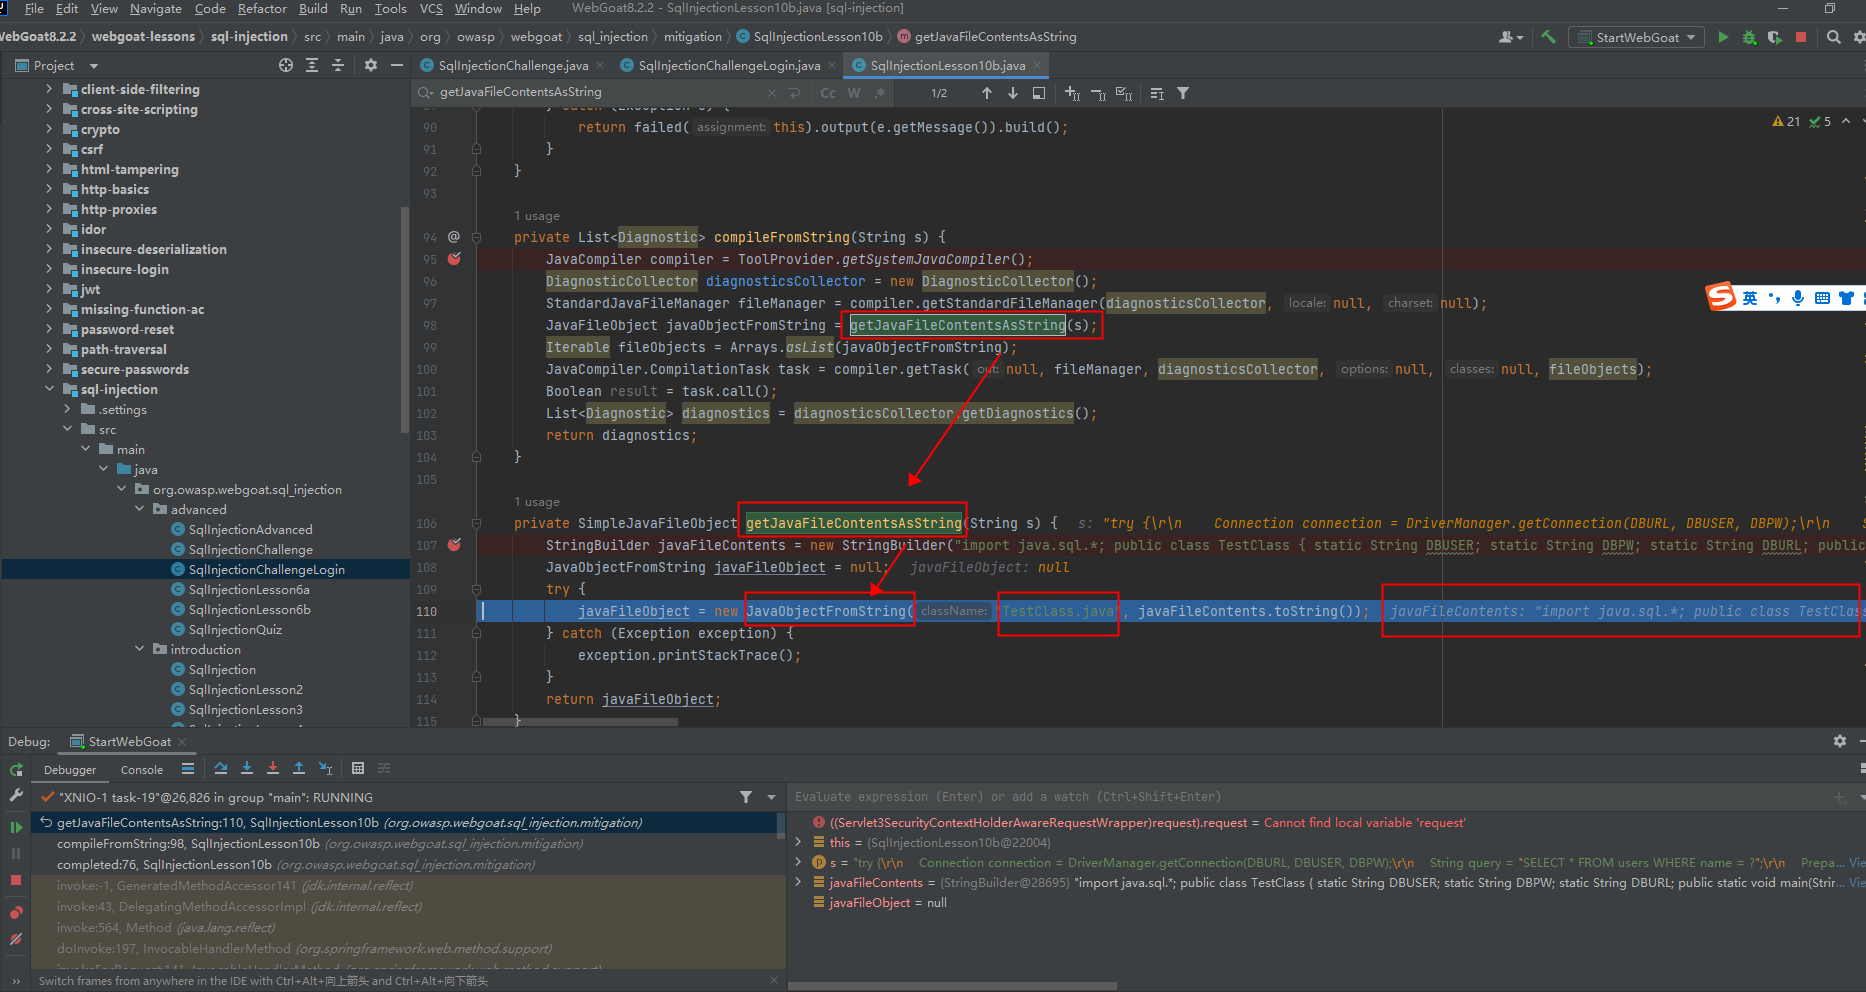The height and width of the screenshot is (992, 1866).
Task: Stop the debug session with red square
Action: 16,880
